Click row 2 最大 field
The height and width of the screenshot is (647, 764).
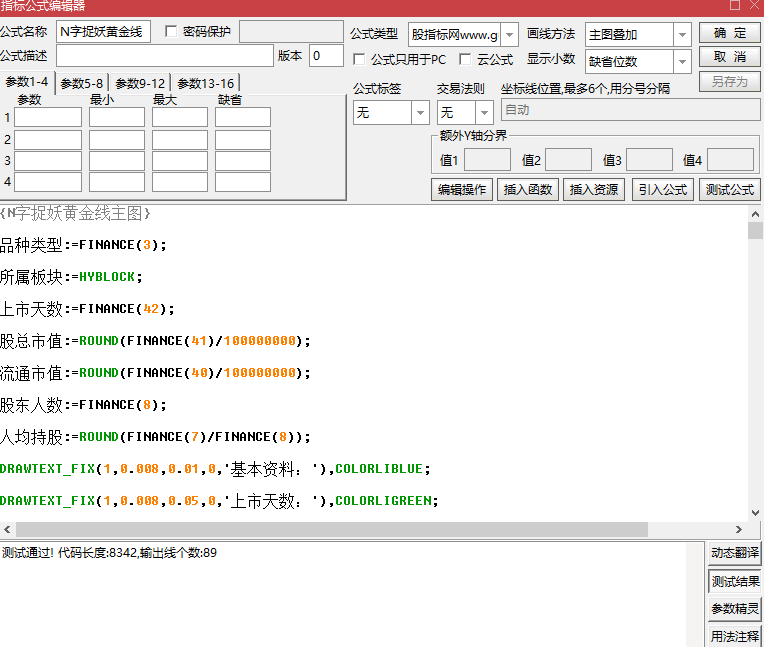coord(180,140)
